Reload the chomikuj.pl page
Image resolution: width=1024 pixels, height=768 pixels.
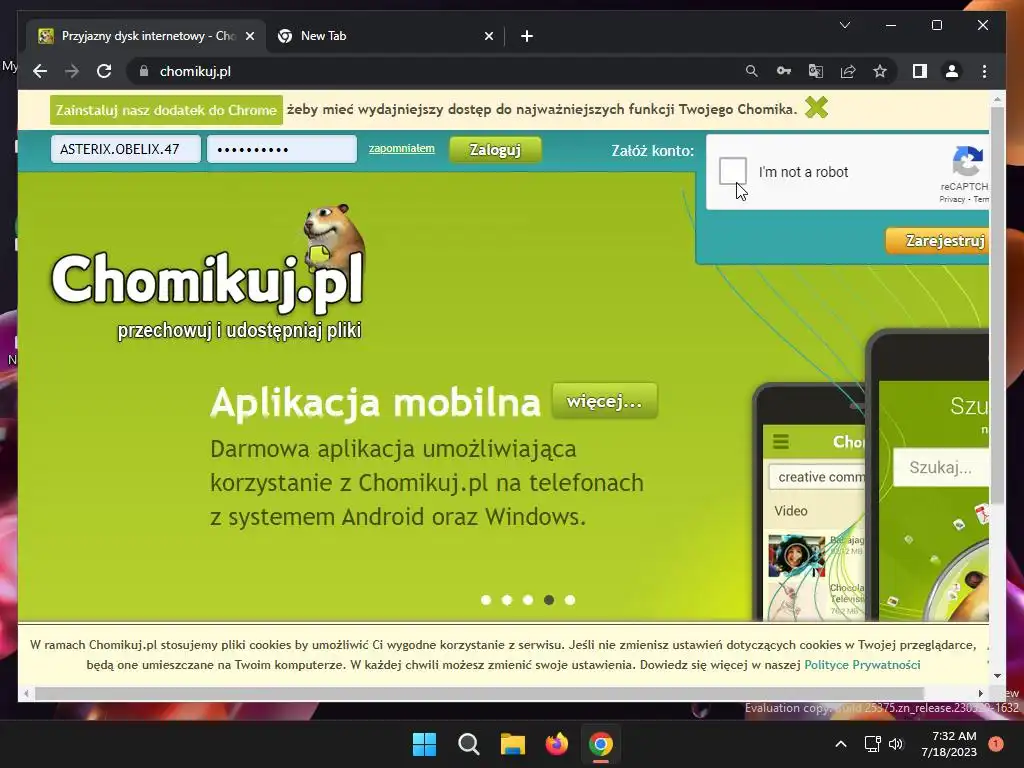click(104, 71)
